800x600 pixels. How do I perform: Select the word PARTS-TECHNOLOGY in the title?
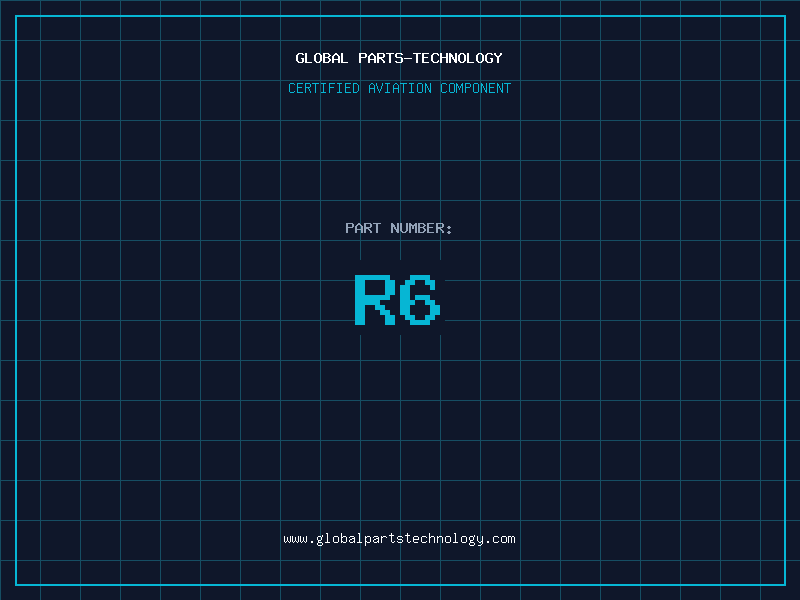coord(430,59)
